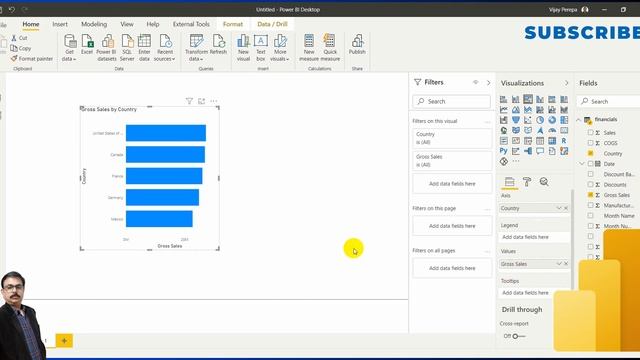Choose the gauge visualization
640x360 pixels.
tap(552, 131)
